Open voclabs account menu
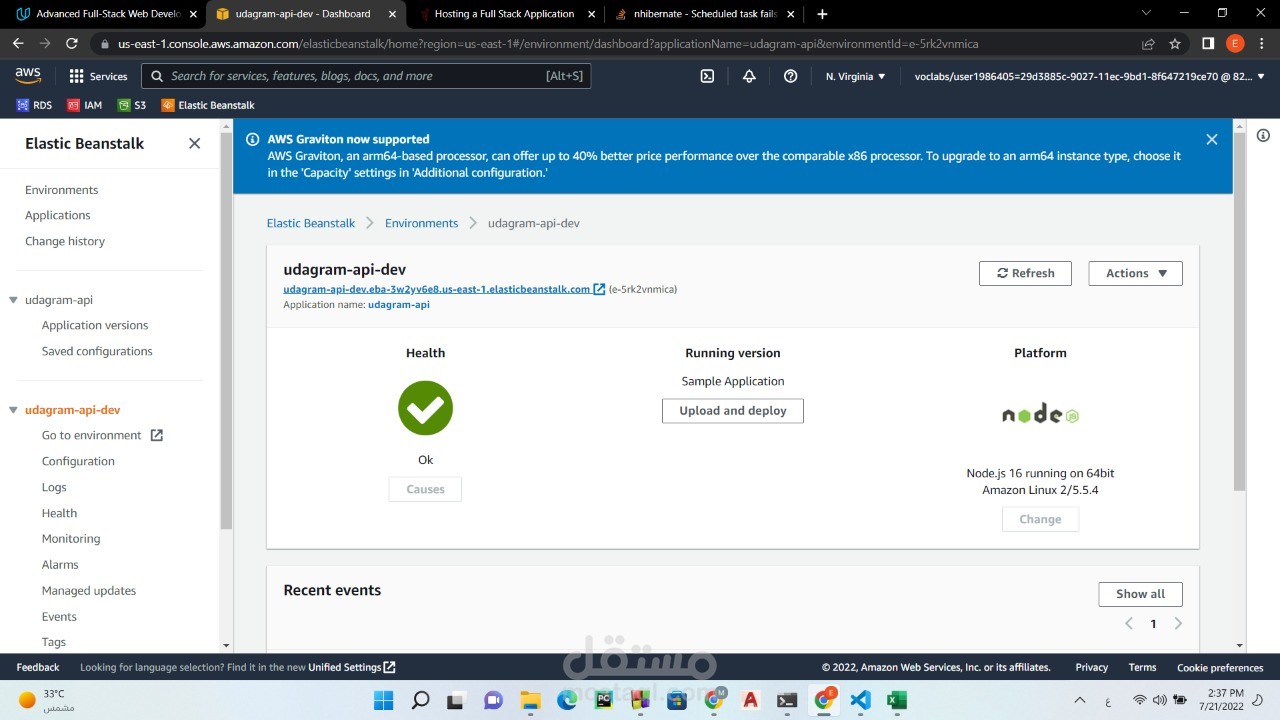This screenshot has height=720, width=1280. point(1088,76)
